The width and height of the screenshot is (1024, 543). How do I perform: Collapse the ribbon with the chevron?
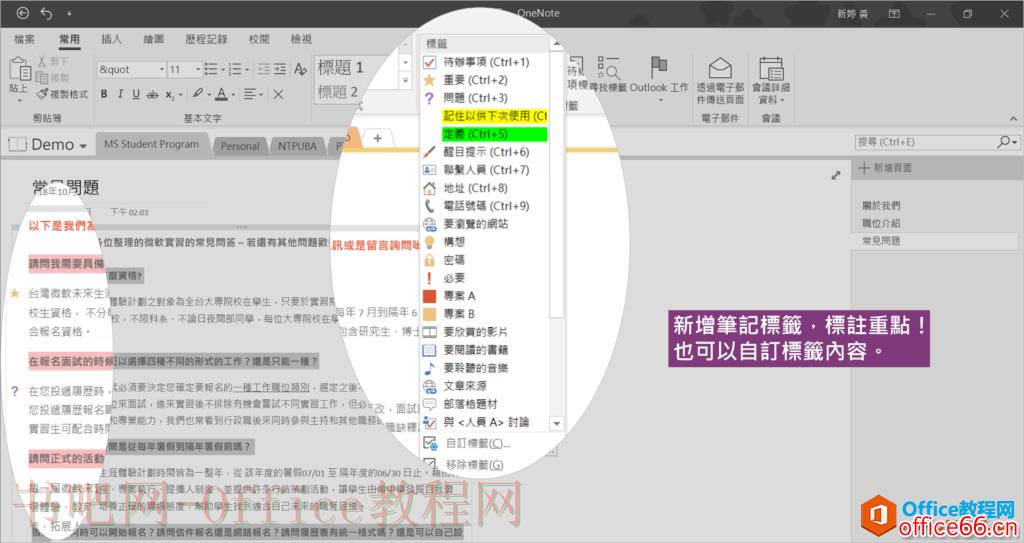[1013, 119]
